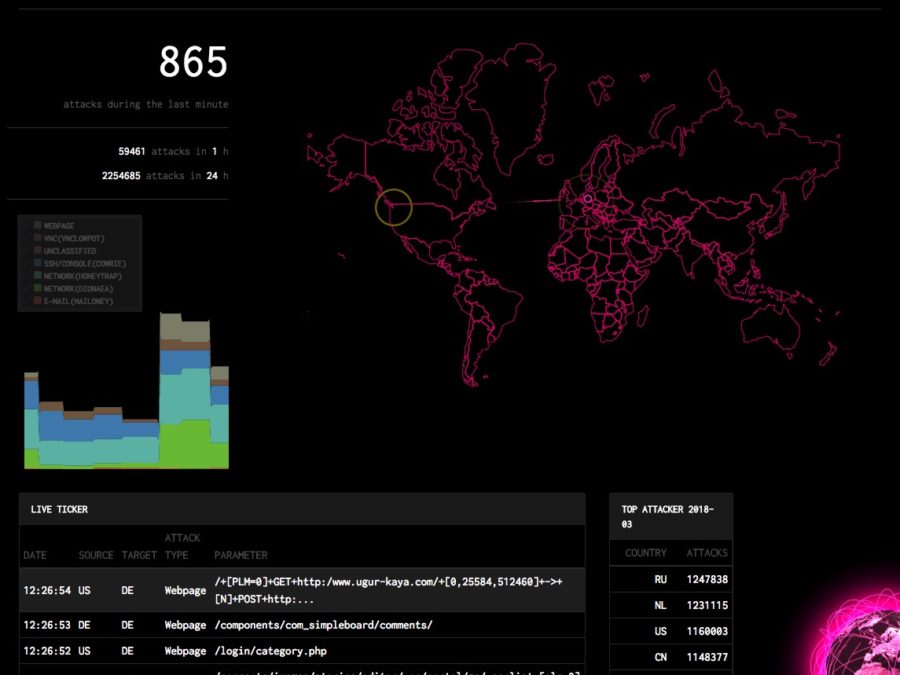Click the /login/category.php ticker entry
Viewport: 900px width, 675px height.
[x=271, y=651]
